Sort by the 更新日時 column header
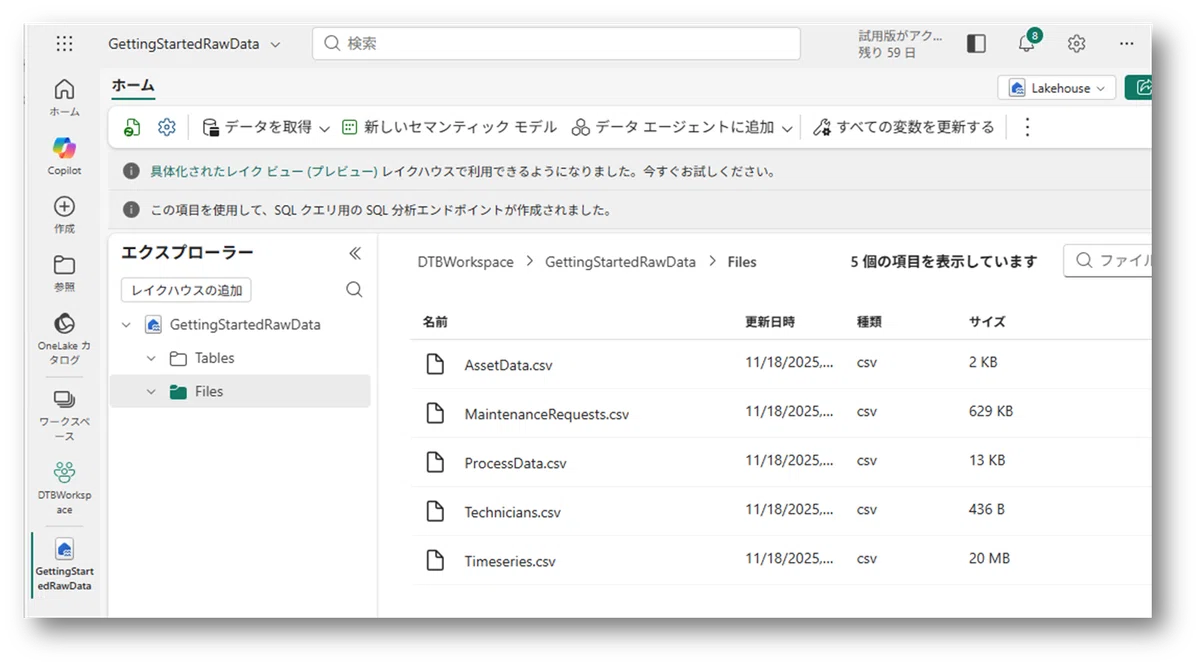Screen dimensions: 1200x666 770,322
